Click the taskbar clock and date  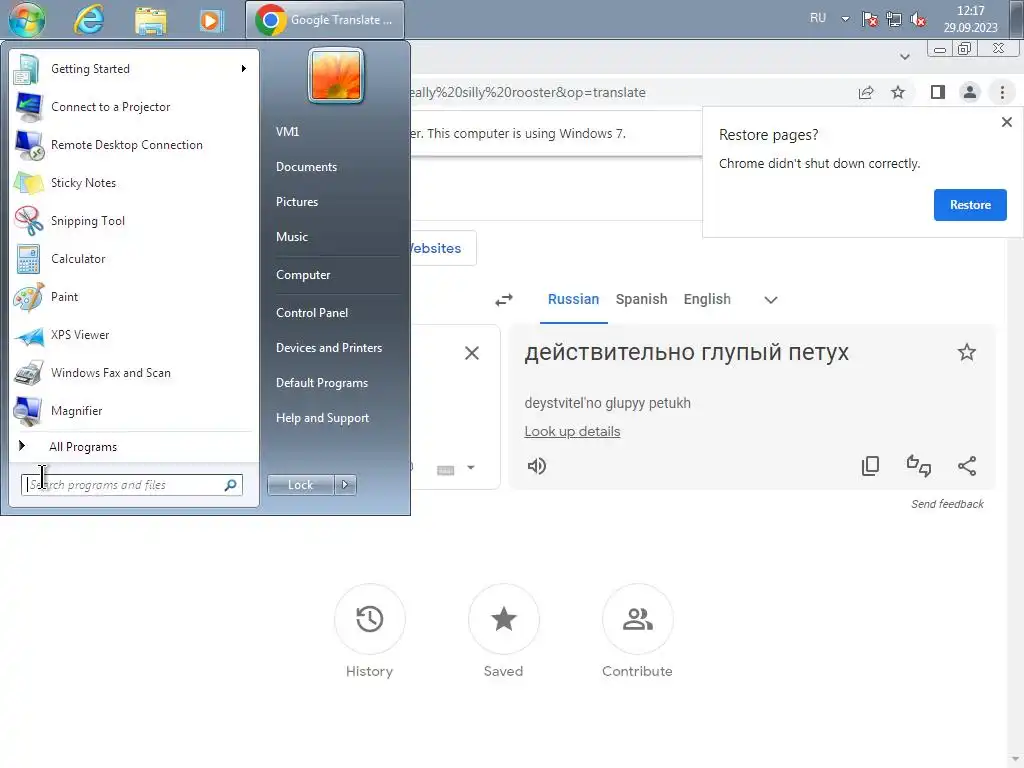[970, 19]
